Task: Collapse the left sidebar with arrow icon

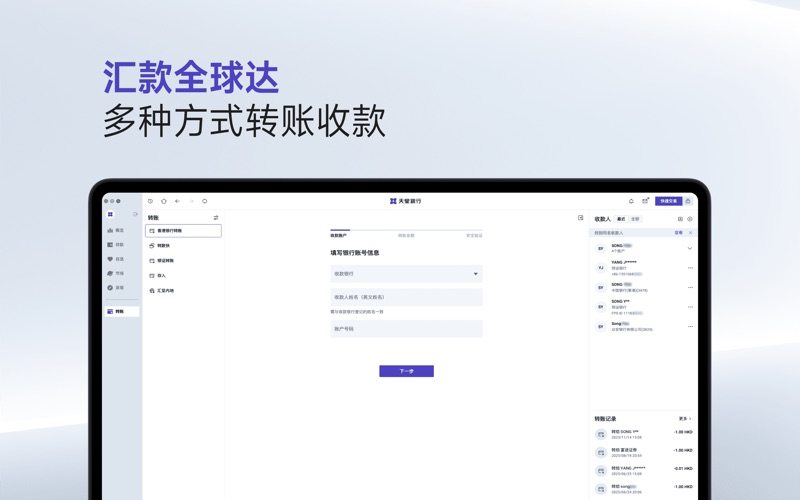Action: 135,214
